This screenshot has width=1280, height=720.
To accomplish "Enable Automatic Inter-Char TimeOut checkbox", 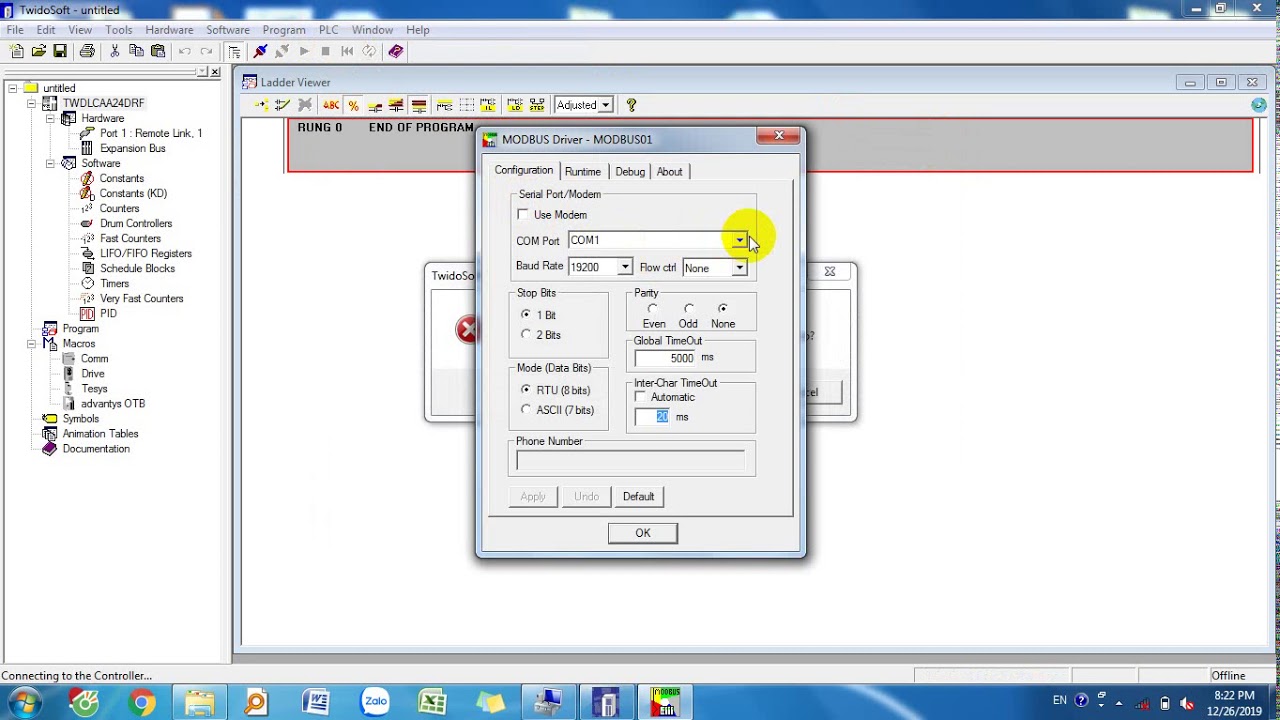I will [x=641, y=397].
